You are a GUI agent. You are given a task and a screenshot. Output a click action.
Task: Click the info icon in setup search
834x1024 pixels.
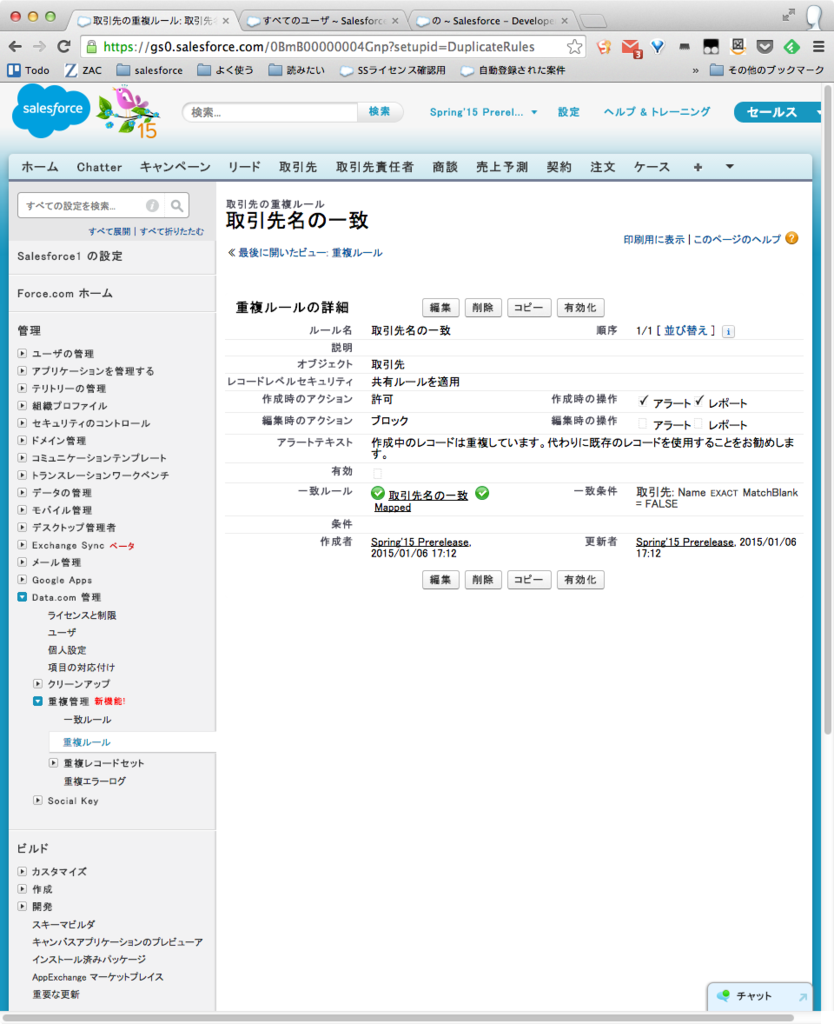(x=152, y=206)
